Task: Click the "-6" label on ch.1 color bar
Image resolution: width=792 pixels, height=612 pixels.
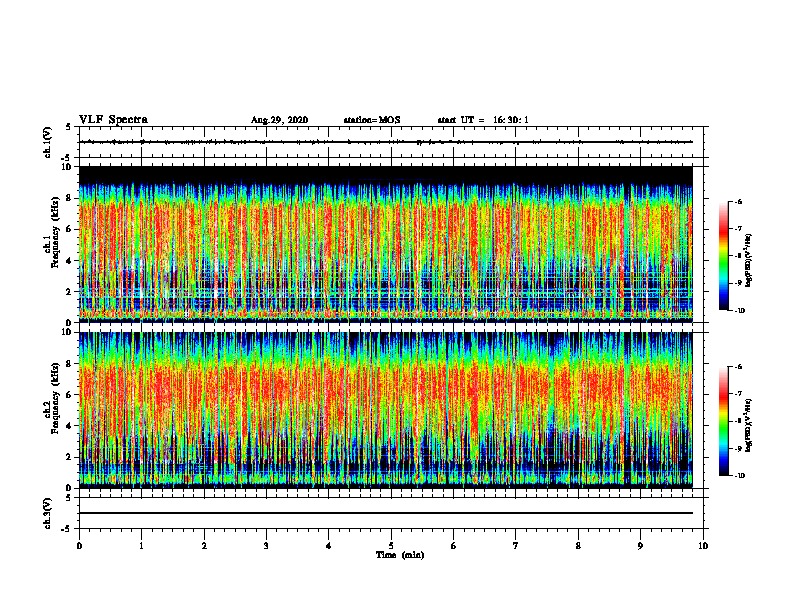Action: coord(738,201)
